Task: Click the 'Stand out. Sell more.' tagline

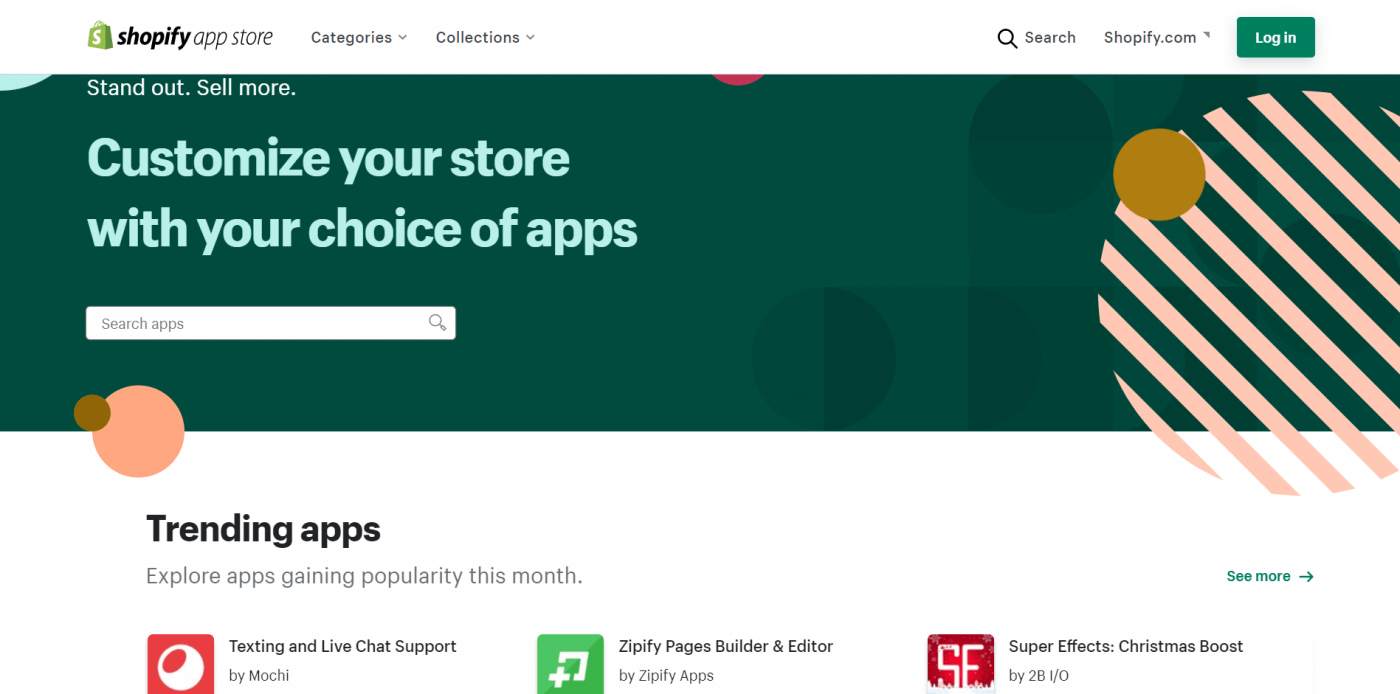Action: click(191, 87)
